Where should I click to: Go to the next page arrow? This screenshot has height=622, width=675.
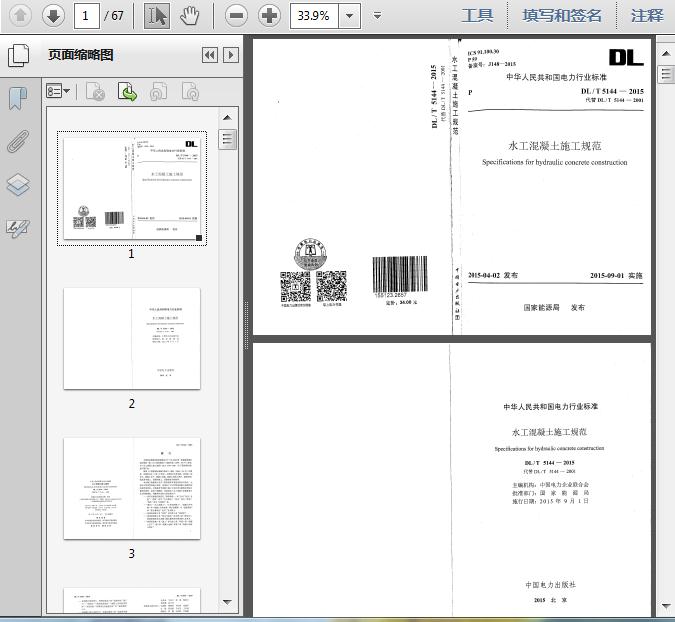coord(53,15)
